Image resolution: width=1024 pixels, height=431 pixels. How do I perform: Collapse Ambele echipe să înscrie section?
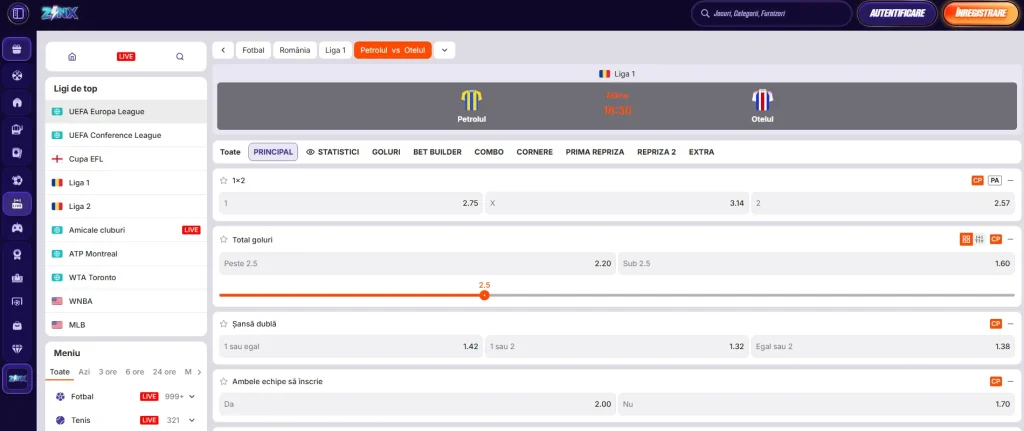[x=1010, y=381]
